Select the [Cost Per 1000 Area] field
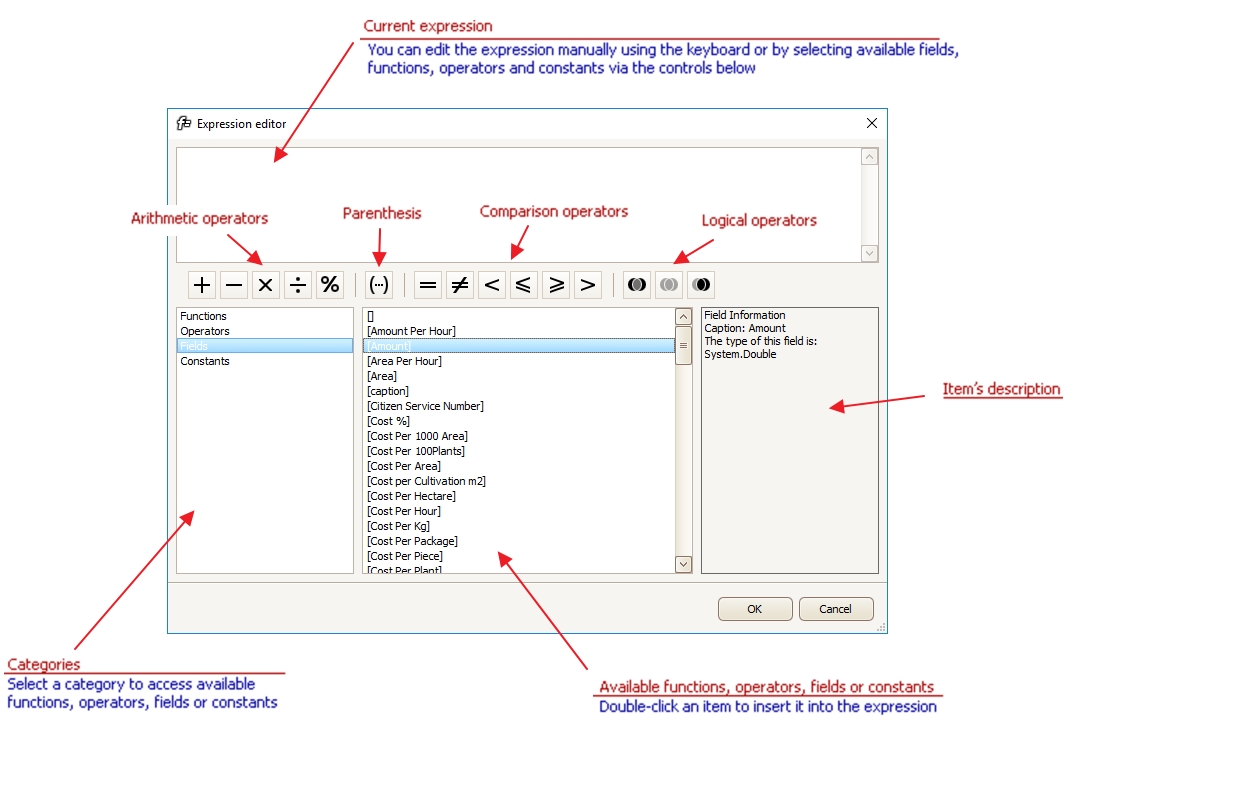Viewport: 1233px width, 809px height. coord(519,436)
